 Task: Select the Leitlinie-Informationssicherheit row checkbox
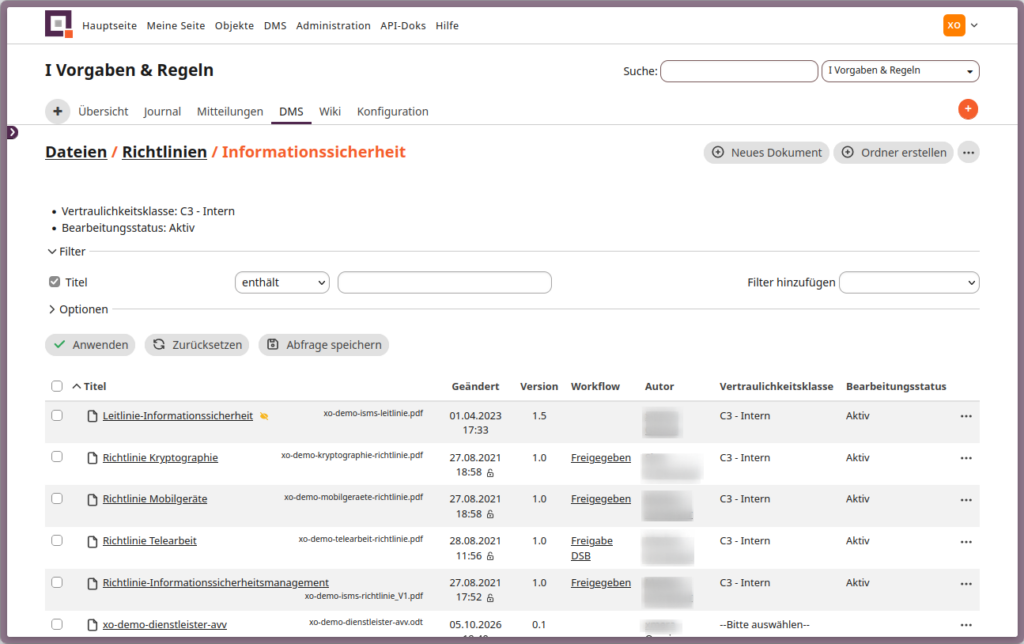(57, 415)
